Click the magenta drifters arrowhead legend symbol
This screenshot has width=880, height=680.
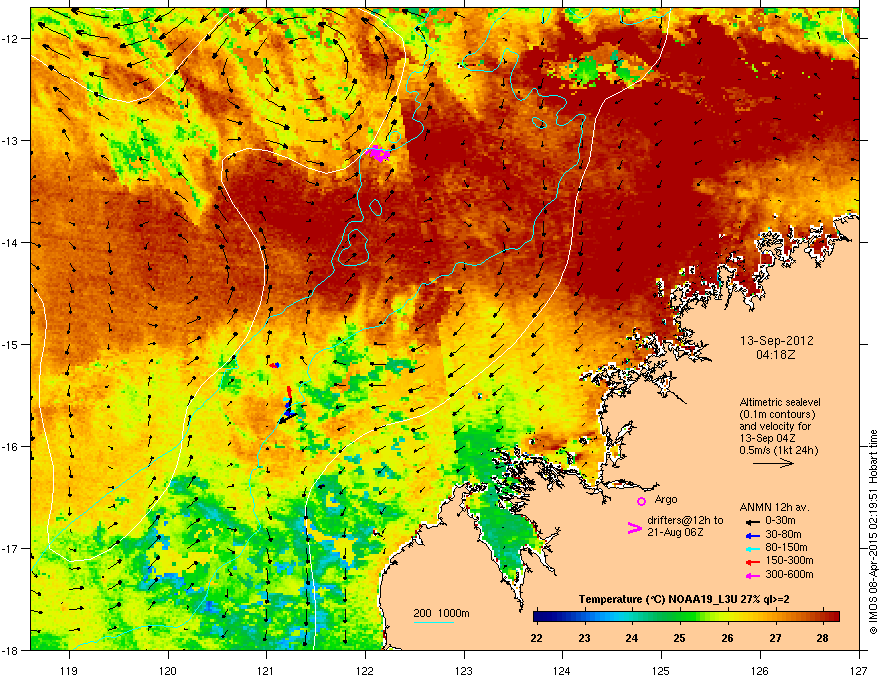(x=634, y=528)
